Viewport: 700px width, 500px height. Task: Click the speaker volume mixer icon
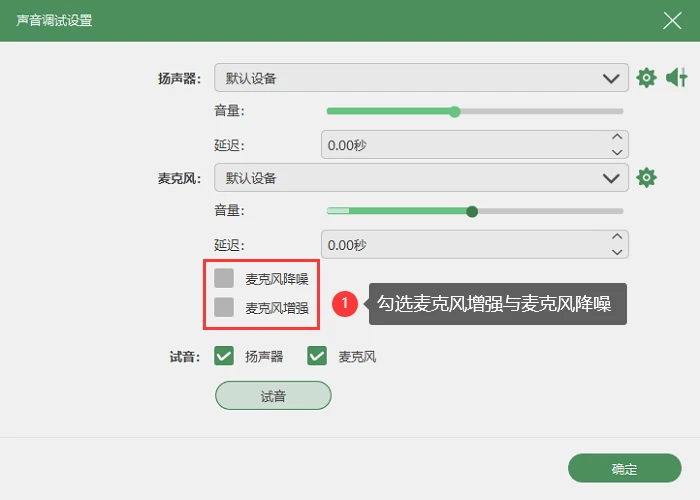(677, 78)
